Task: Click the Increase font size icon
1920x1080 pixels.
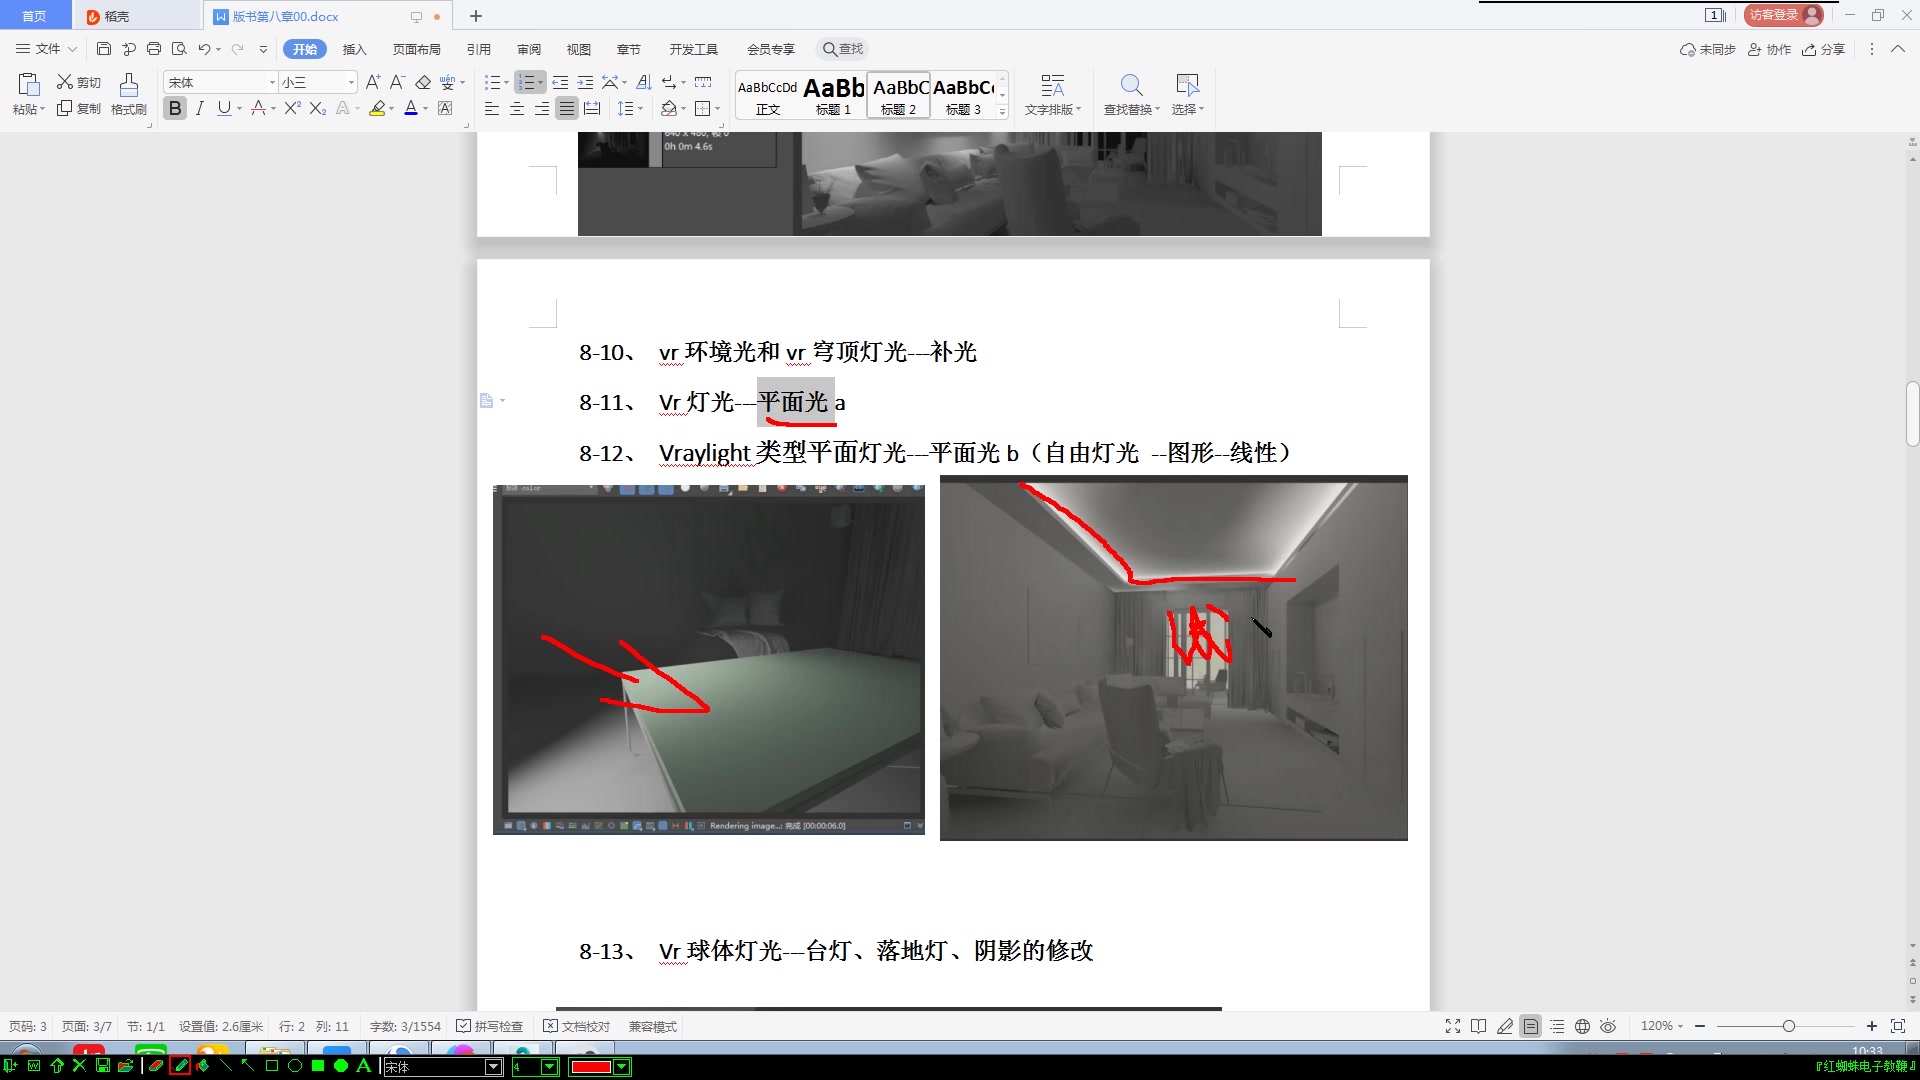Action: (x=372, y=82)
